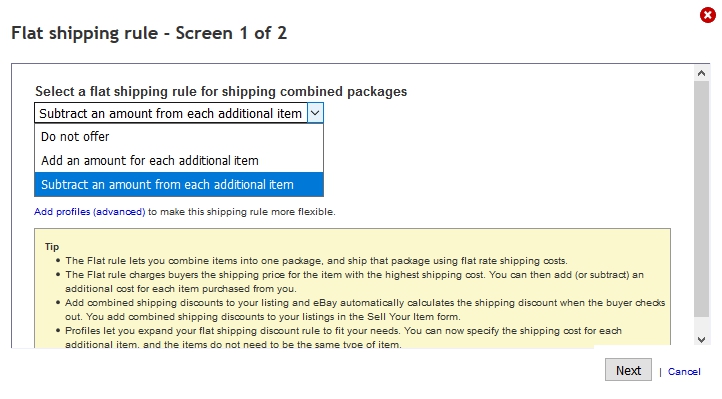Screen dimensions: 722x399
Task: Pick the highlighted 'Subtract an amount' option
Action: click(179, 185)
